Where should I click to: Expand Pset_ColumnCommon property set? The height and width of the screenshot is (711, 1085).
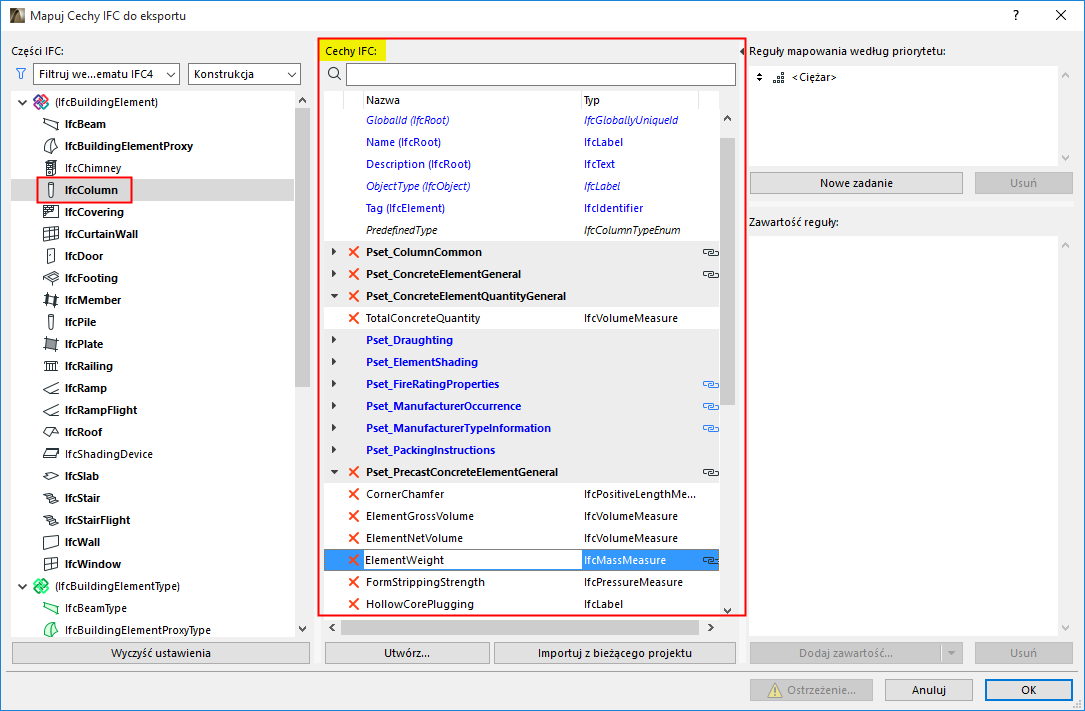[x=334, y=252]
